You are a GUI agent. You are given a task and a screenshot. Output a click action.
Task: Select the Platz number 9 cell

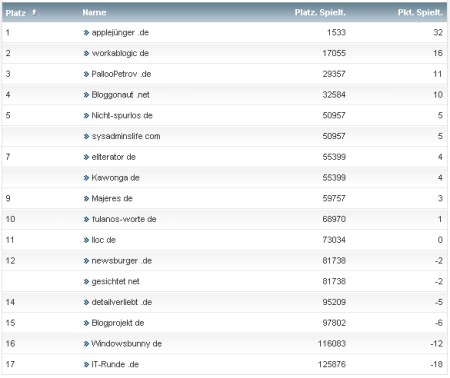coord(8,199)
